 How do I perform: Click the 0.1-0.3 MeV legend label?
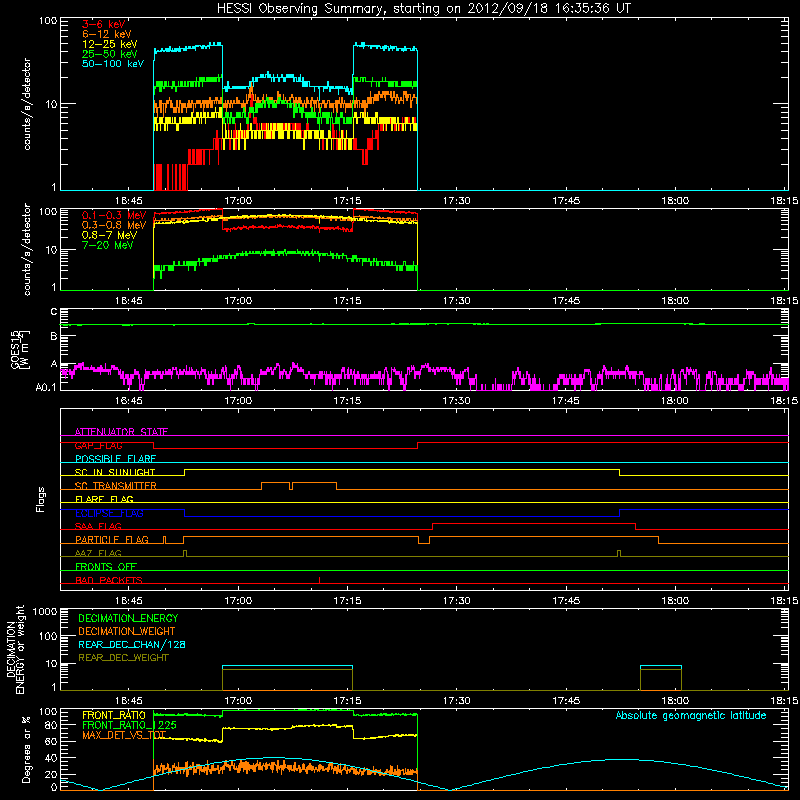pyautogui.click(x=114, y=215)
